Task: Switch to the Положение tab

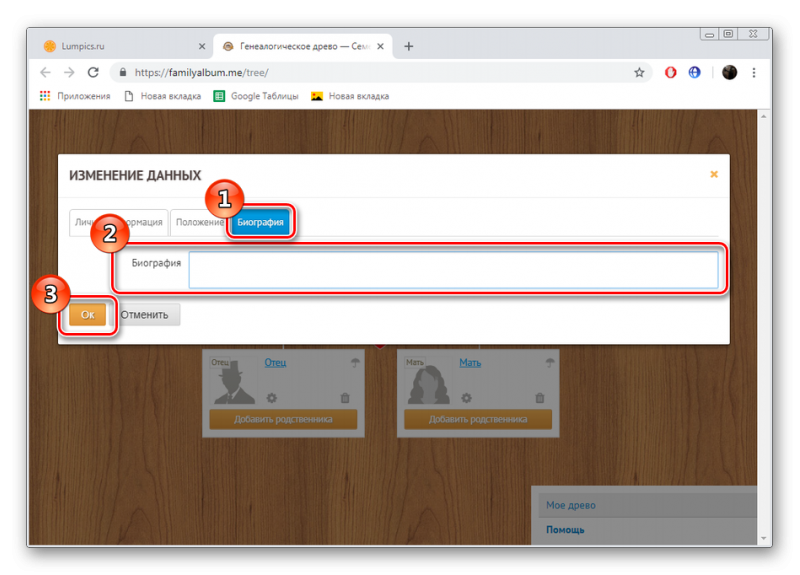Action: click(199, 222)
